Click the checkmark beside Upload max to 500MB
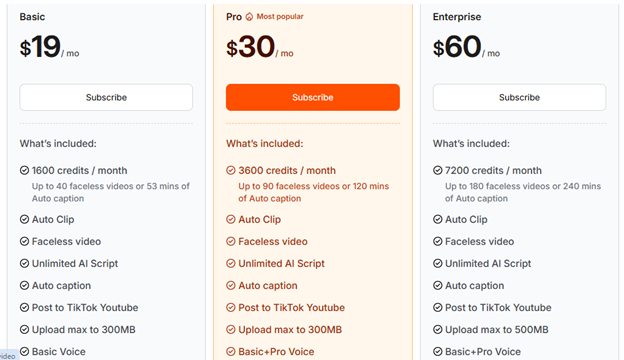This screenshot has width=624, height=360. (x=437, y=329)
